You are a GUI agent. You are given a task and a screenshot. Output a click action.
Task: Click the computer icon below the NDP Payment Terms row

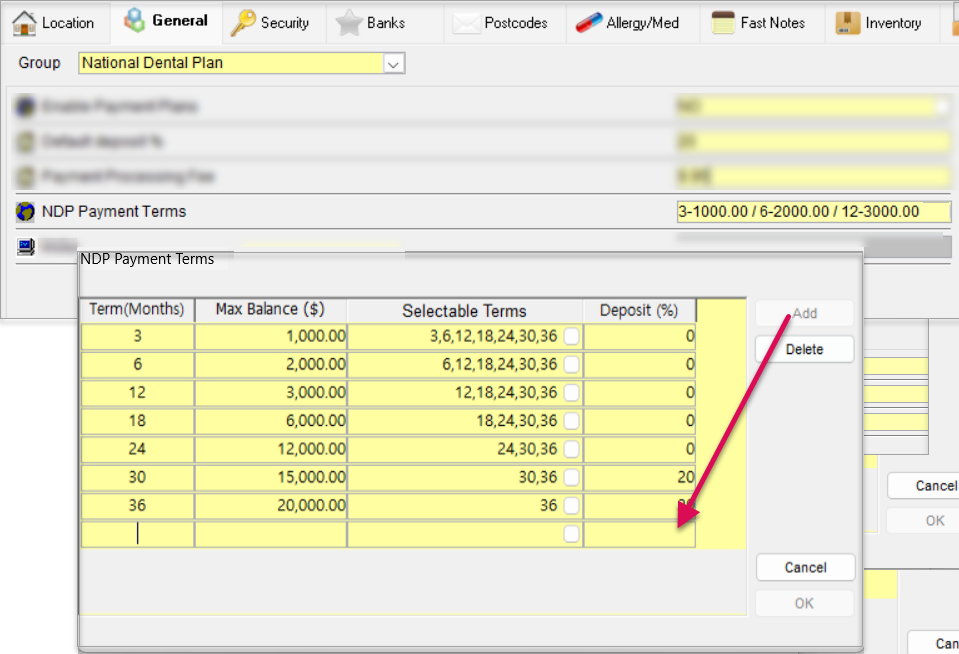click(26, 247)
